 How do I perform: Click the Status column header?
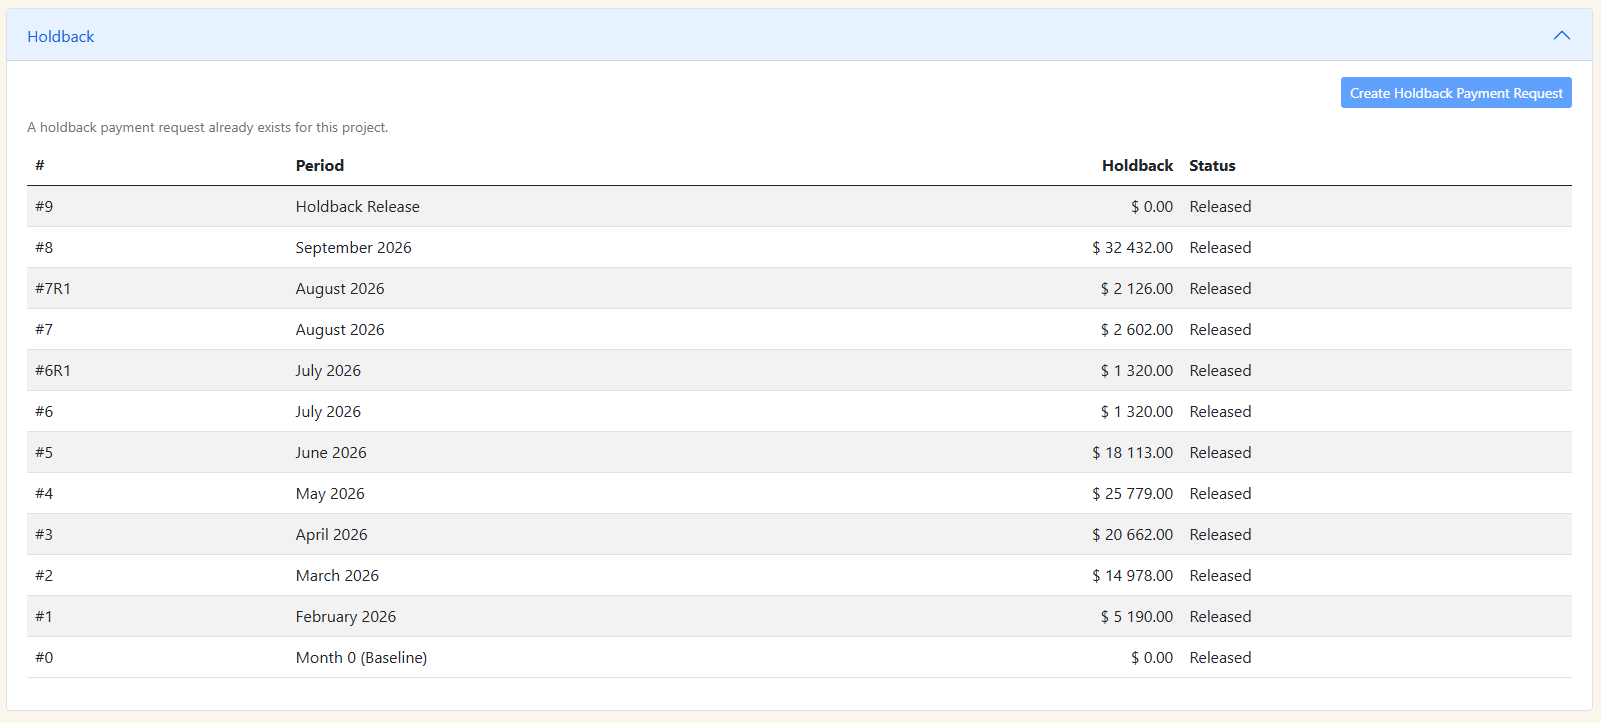[1212, 166]
